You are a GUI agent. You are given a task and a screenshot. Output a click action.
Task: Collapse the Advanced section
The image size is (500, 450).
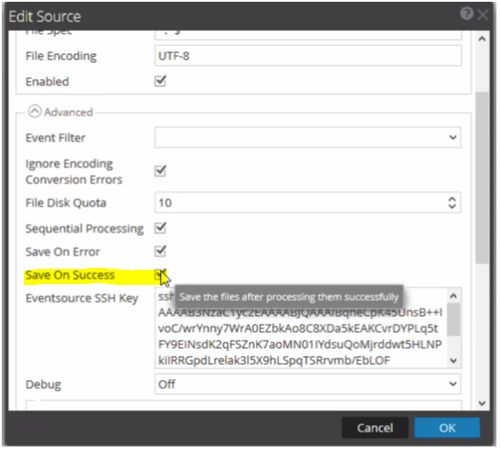pyautogui.click(x=35, y=112)
